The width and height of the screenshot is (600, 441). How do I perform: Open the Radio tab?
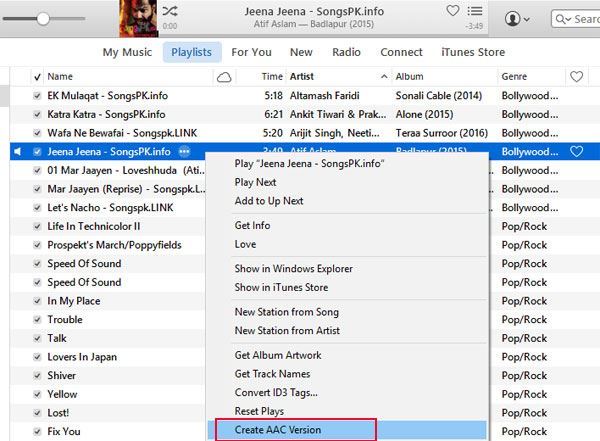coord(346,52)
